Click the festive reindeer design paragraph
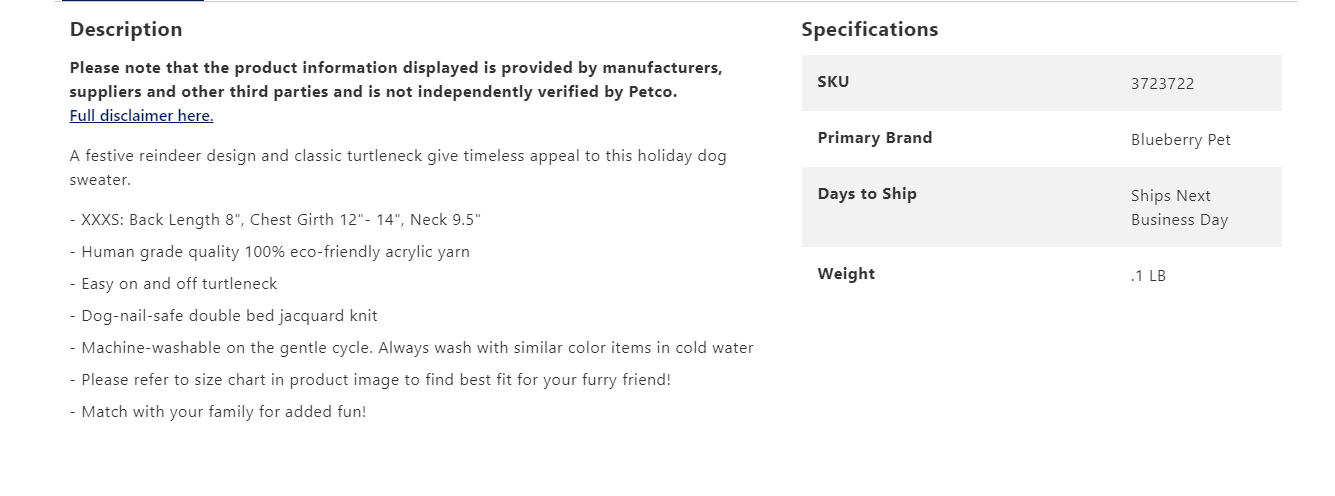1335x496 pixels. coord(397,168)
